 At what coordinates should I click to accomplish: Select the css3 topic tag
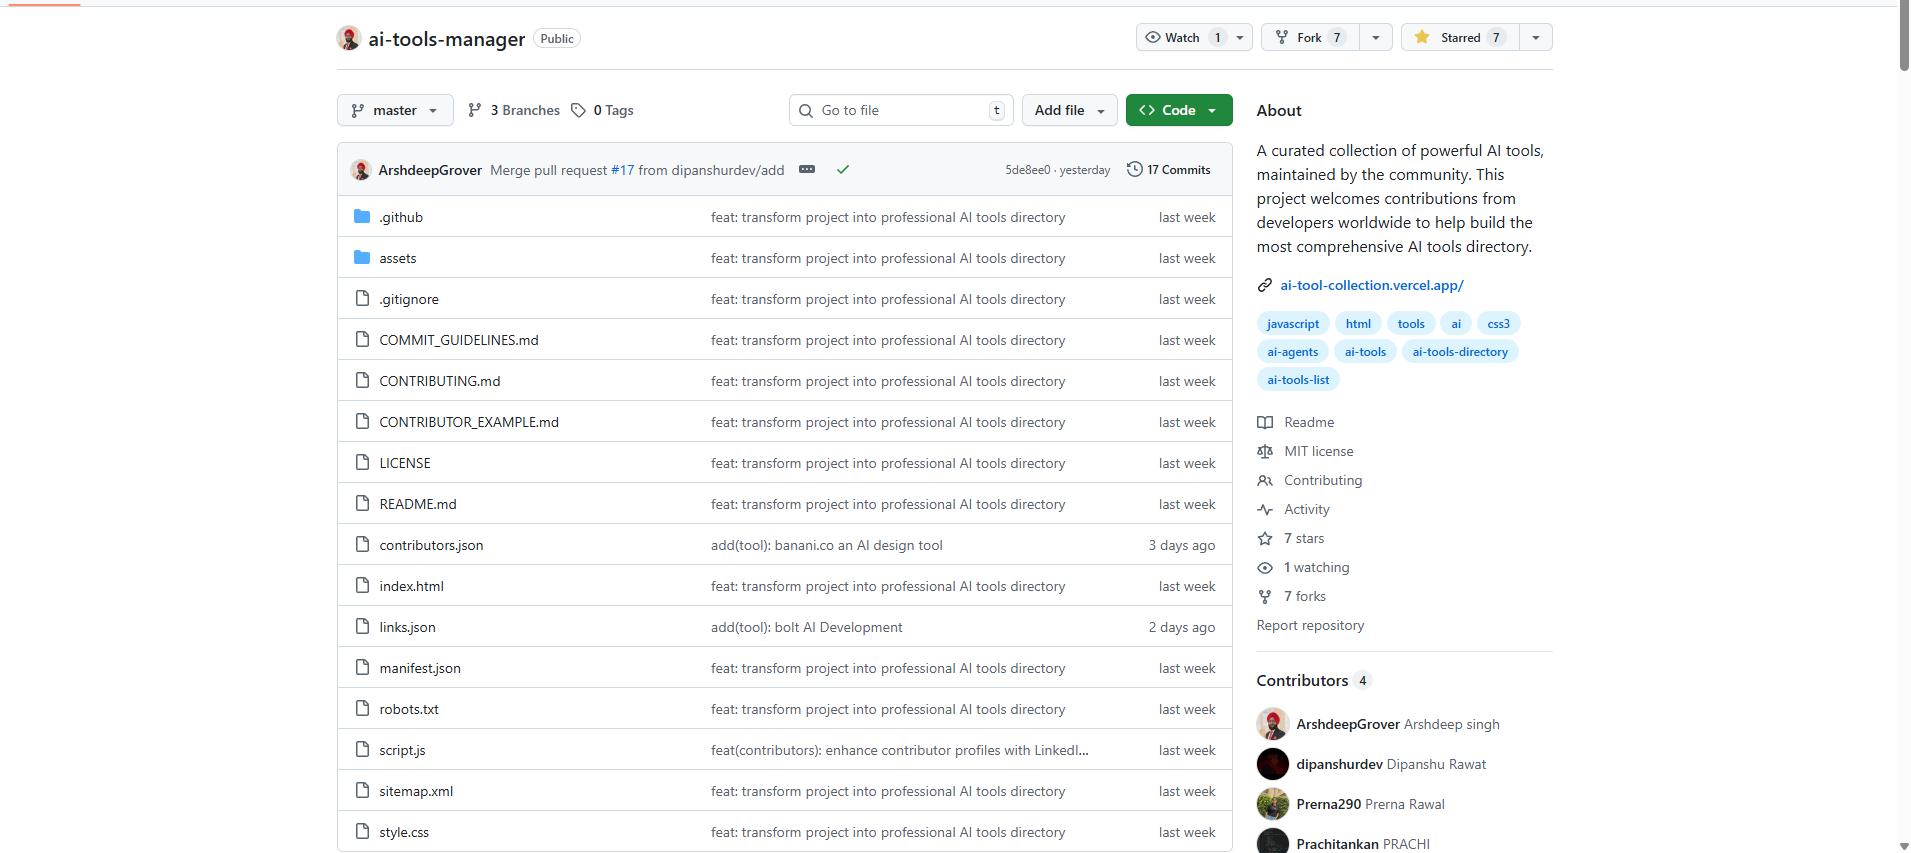(1498, 323)
